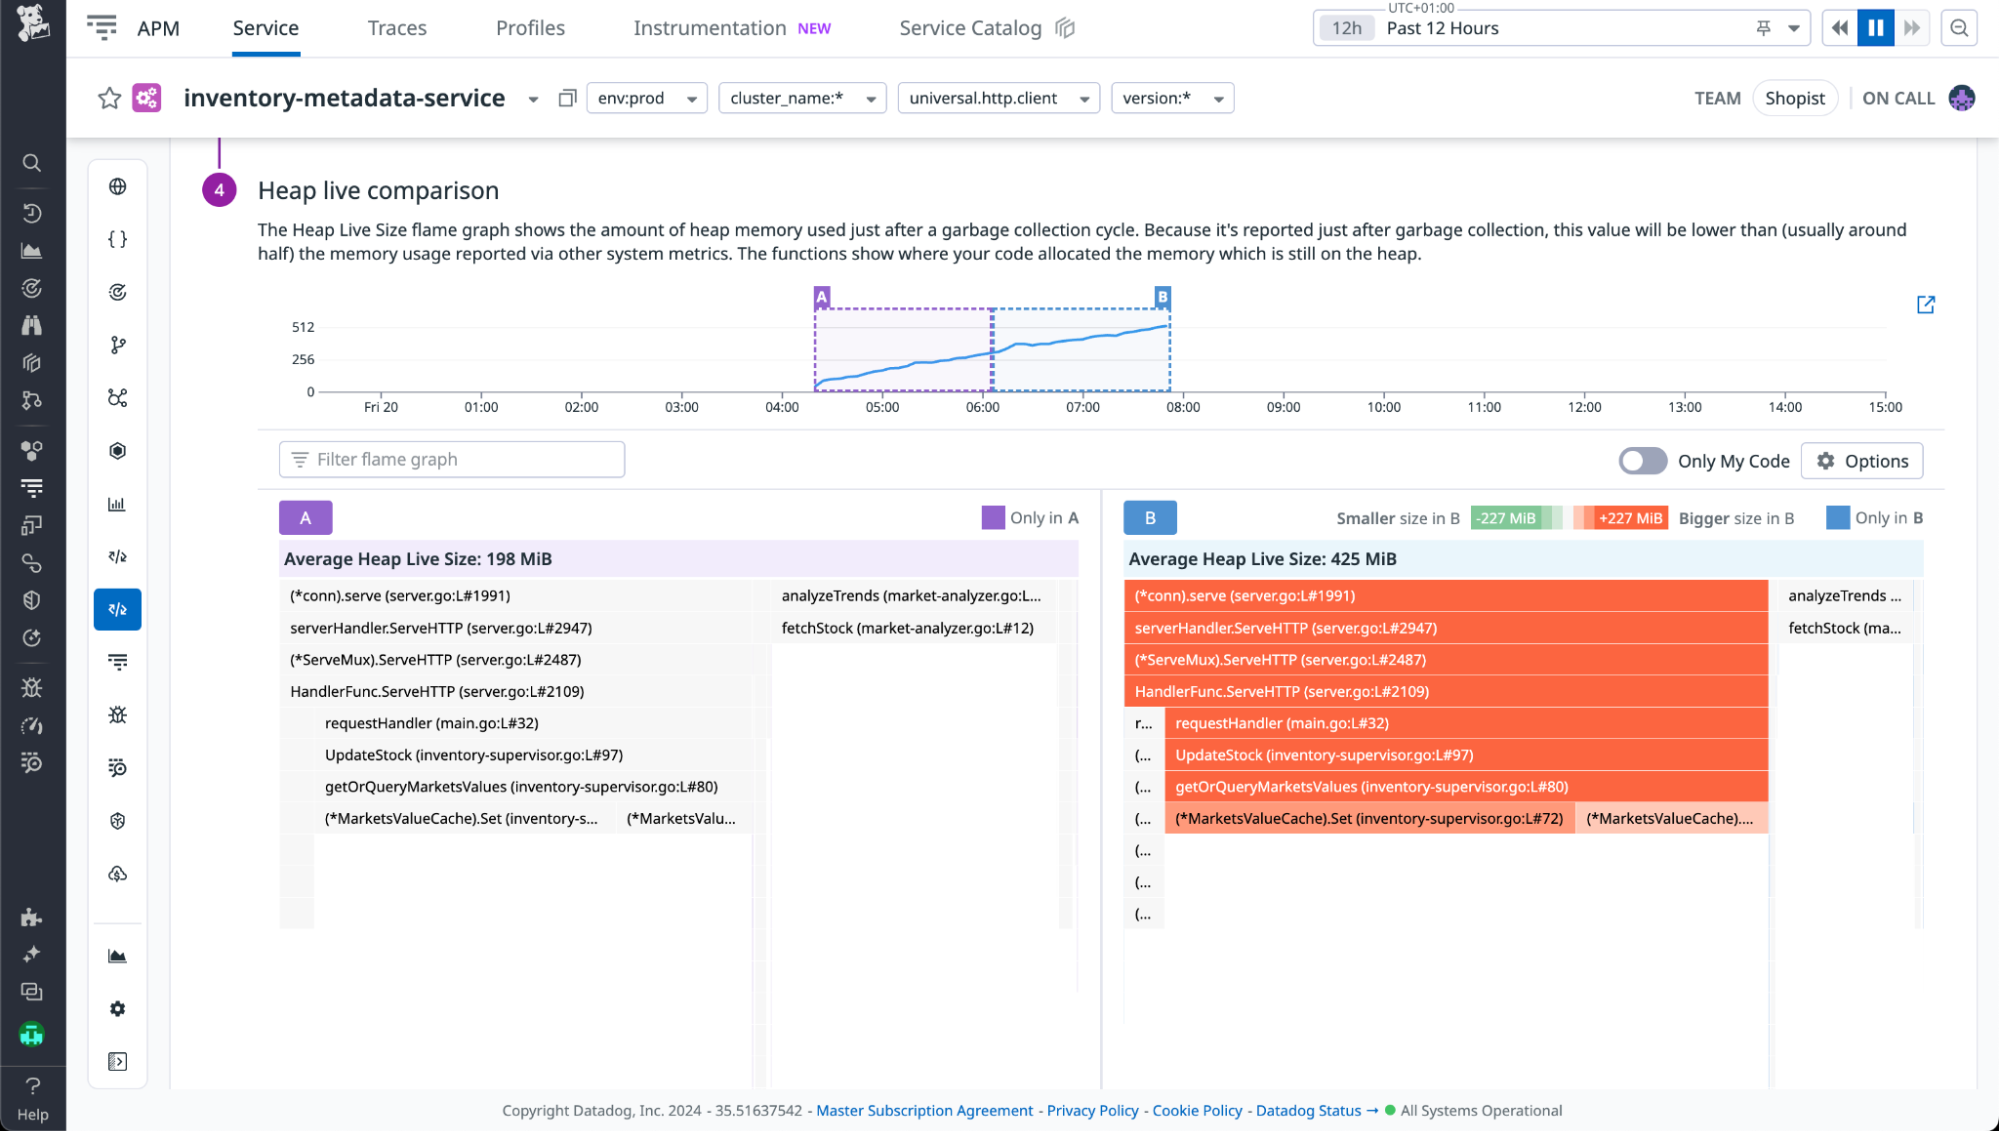Click the -227 MiB green color legend
This screenshot has height=1132, width=1999.
1504,518
